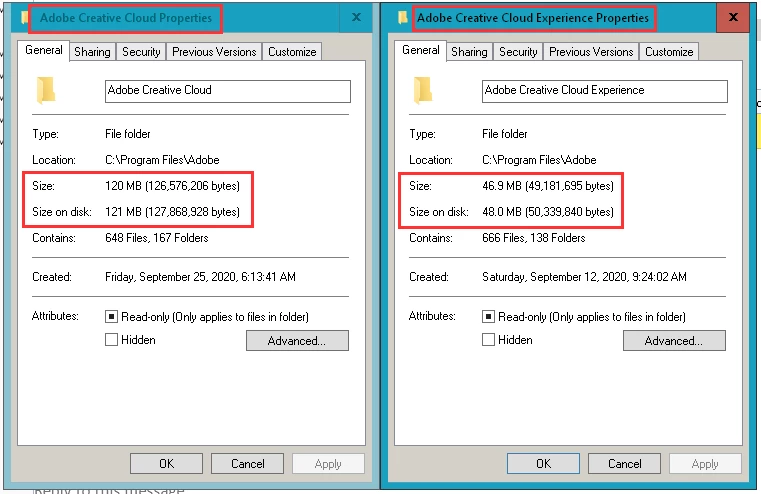Image resolution: width=761 pixels, height=494 pixels.
Task: Click the 'Adobe Creative Cloud' folder name field
Action: click(x=228, y=91)
